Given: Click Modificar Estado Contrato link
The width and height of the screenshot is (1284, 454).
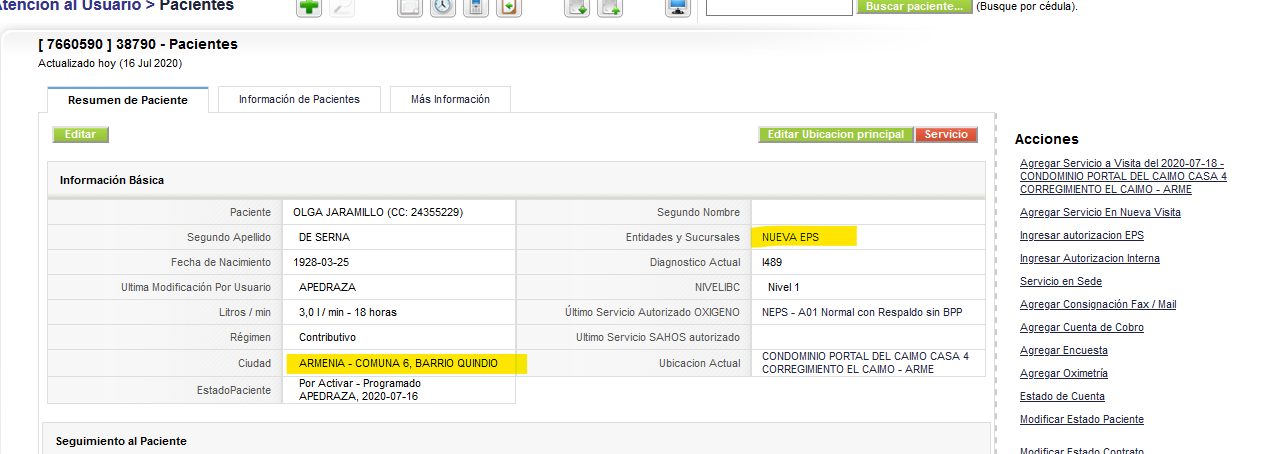Looking at the screenshot, I should tap(1082, 450).
